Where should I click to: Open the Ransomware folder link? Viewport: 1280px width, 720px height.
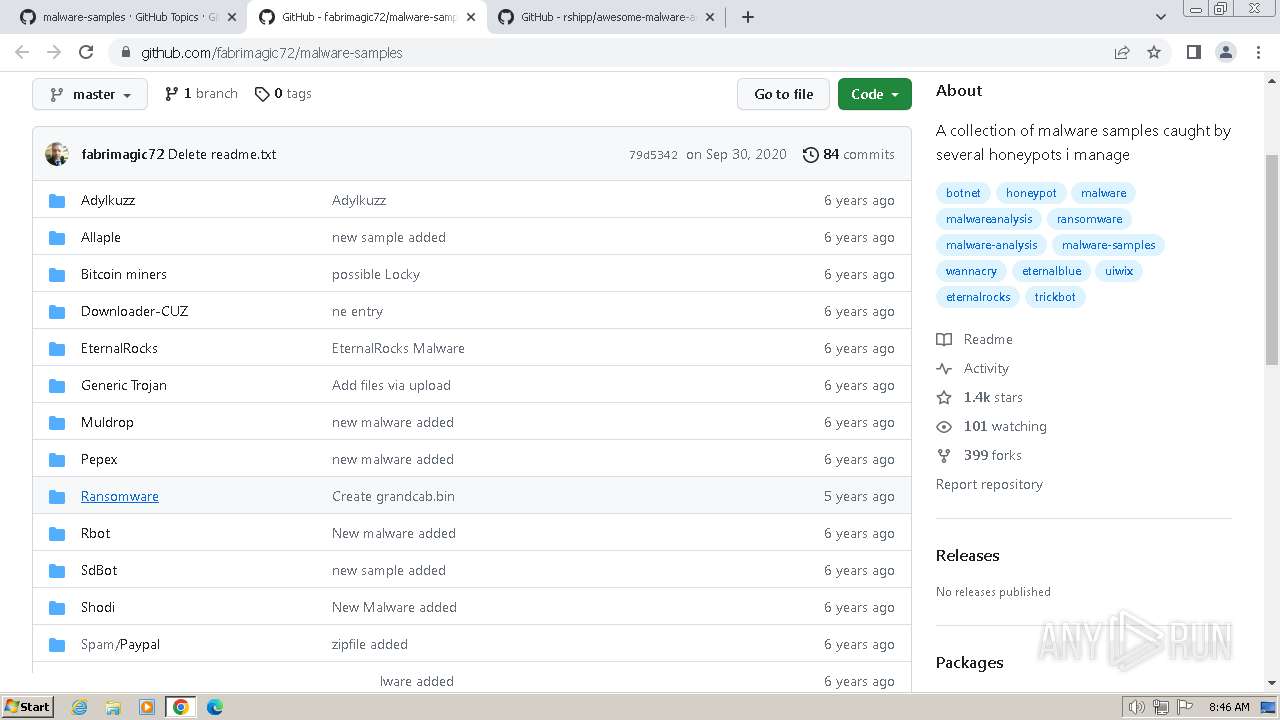pyautogui.click(x=120, y=496)
